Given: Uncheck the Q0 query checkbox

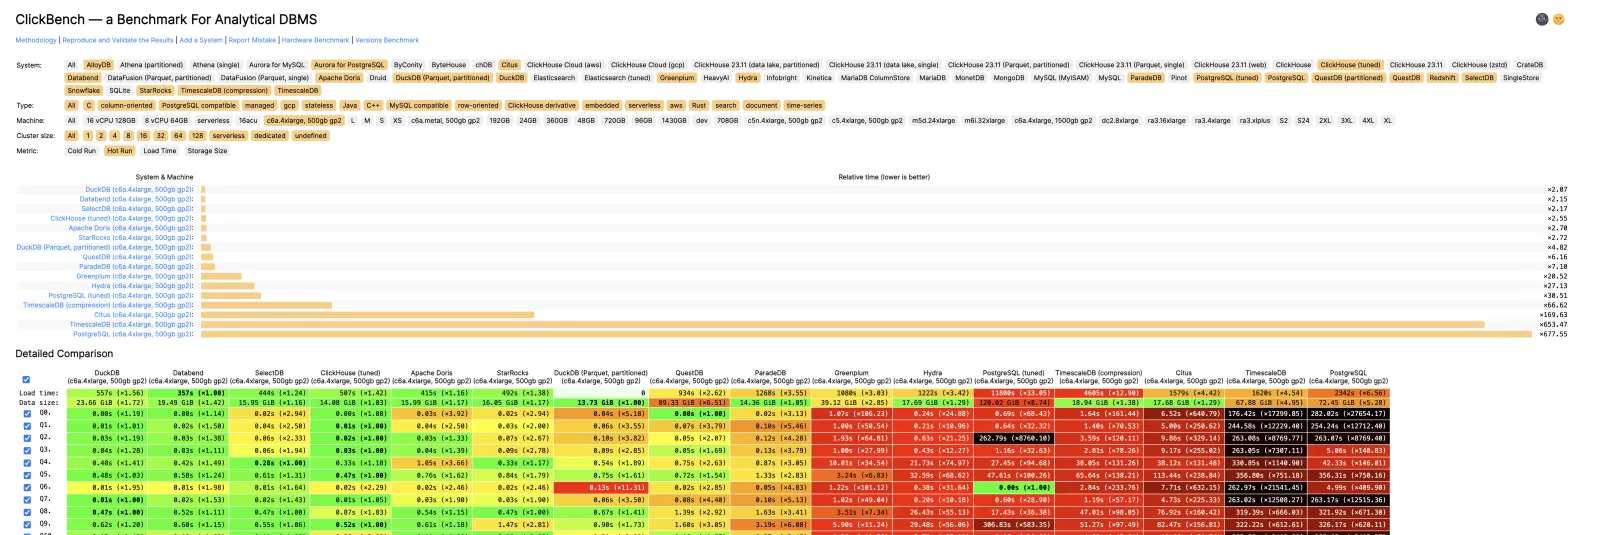Looking at the screenshot, I should pos(27,413).
